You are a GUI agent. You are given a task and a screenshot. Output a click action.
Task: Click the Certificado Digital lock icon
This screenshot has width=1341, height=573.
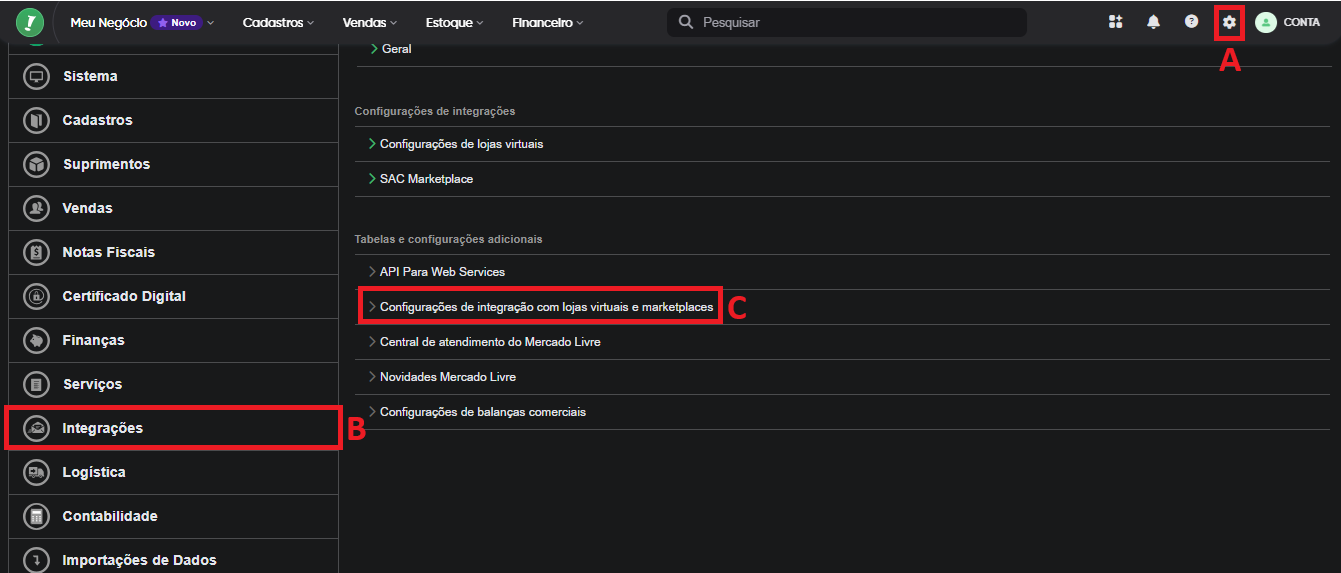click(x=36, y=296)
